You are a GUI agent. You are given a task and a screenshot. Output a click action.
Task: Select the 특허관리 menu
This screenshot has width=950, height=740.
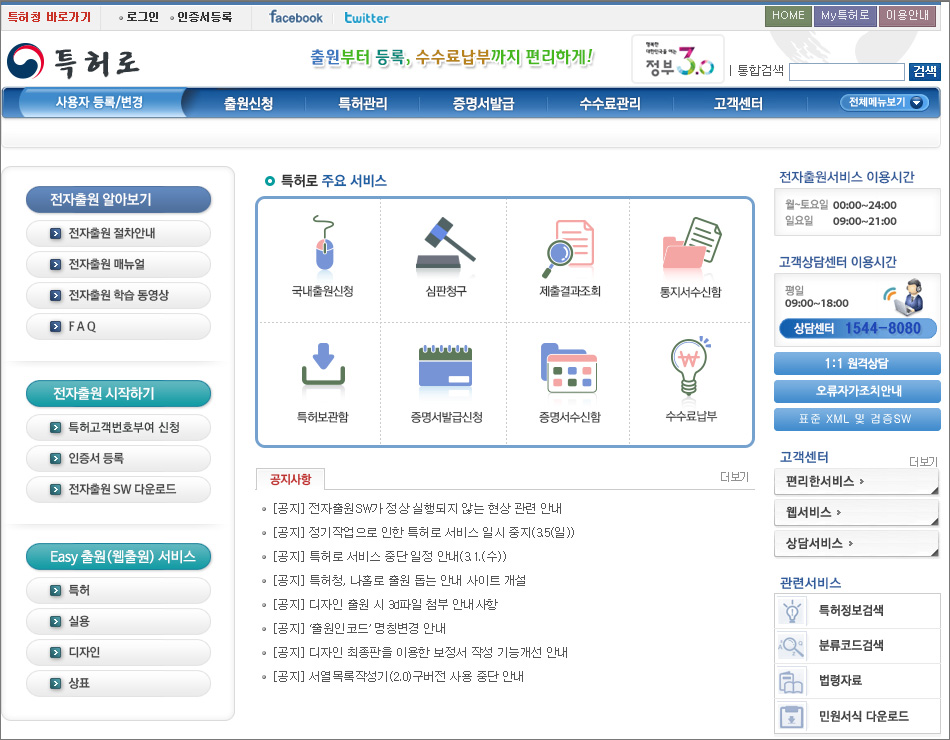point(362,104)
